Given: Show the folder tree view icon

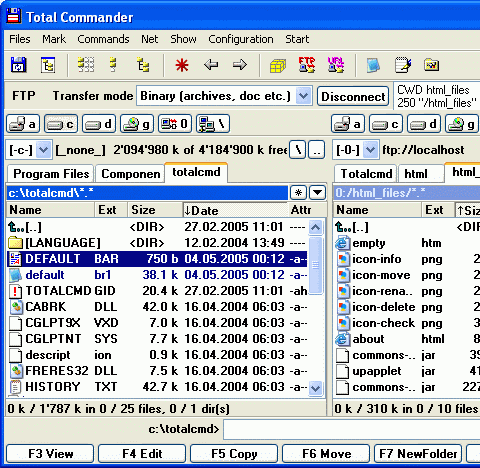Looking at the screenshot, I should coord(143,65).
